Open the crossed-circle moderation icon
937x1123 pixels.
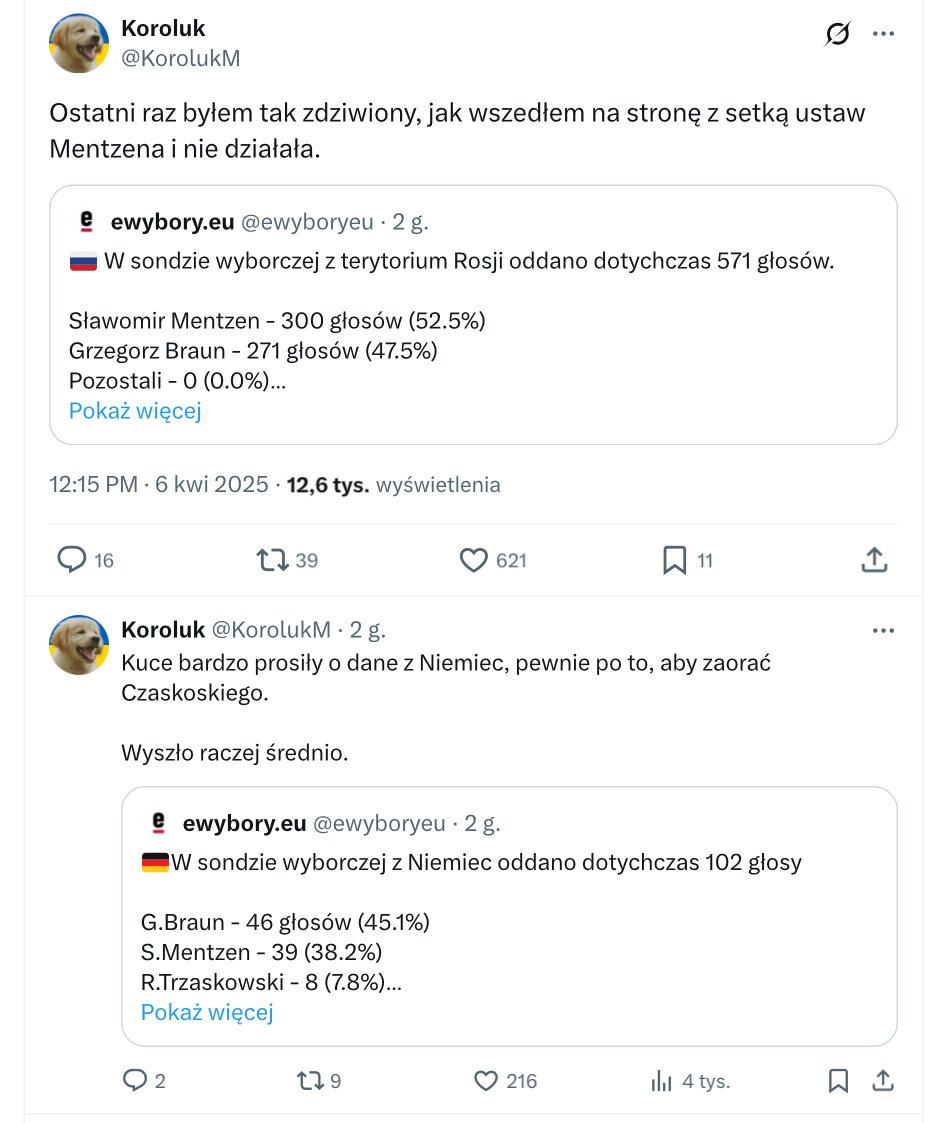coord(837,33)
